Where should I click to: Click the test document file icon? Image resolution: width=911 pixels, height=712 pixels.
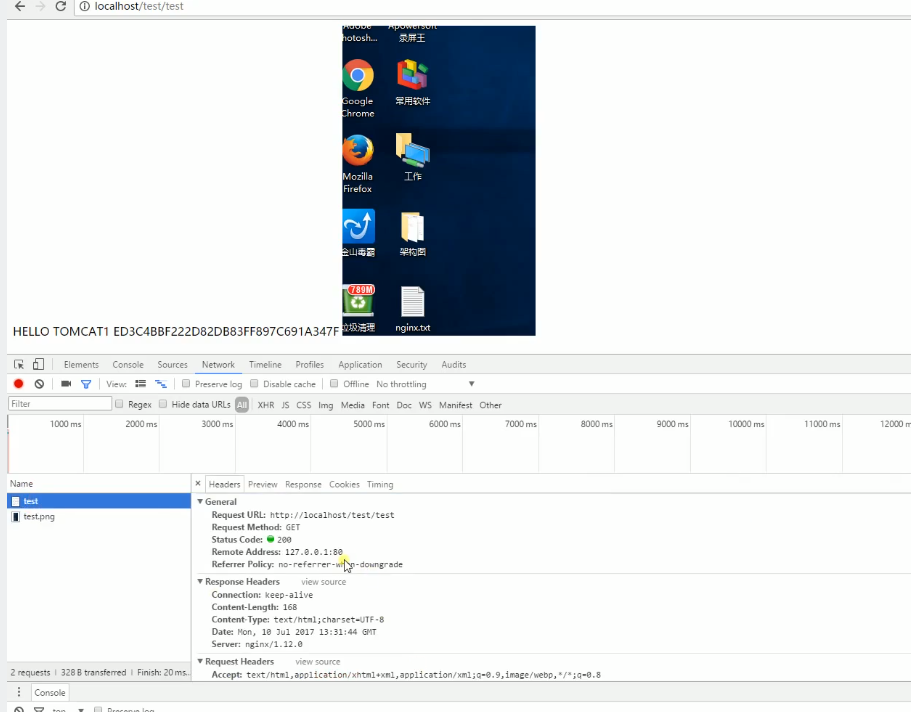(x=16, y=501)
